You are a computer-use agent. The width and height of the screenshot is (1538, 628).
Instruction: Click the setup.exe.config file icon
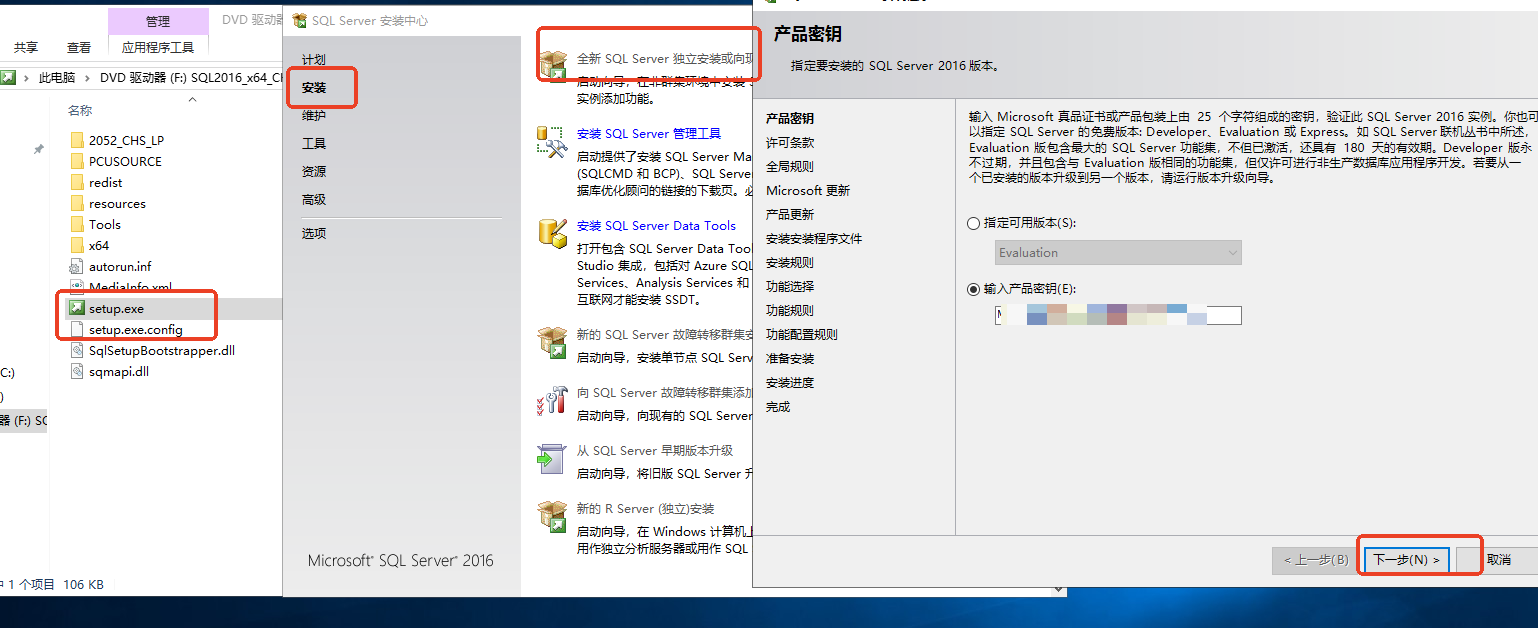77,329
